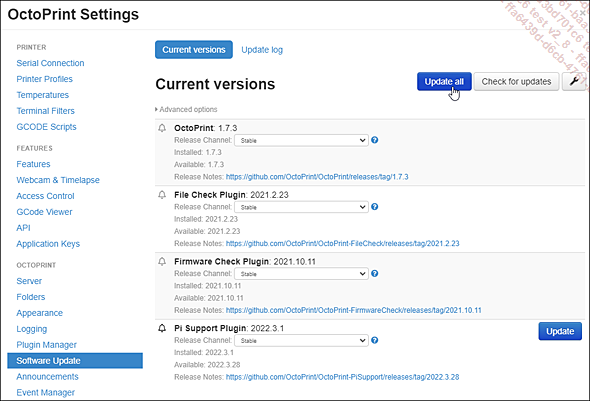The image size is (590, 401).
Task: Toggle the bell icon beside OctoPrint
Action: (162, 128)
